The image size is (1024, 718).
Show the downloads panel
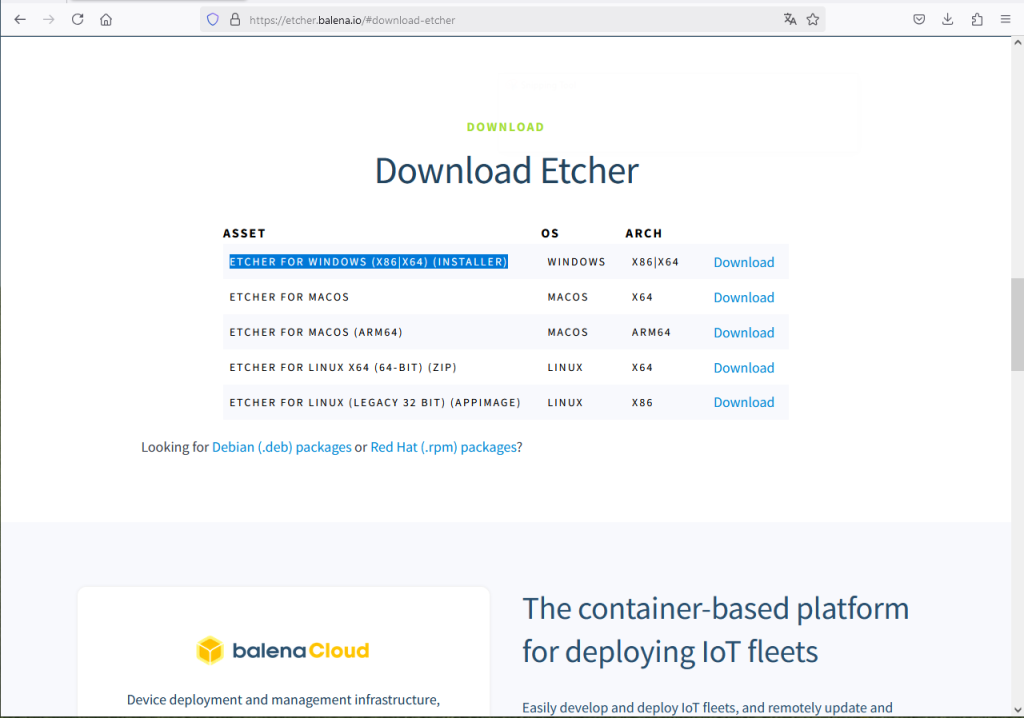point(948,20)
